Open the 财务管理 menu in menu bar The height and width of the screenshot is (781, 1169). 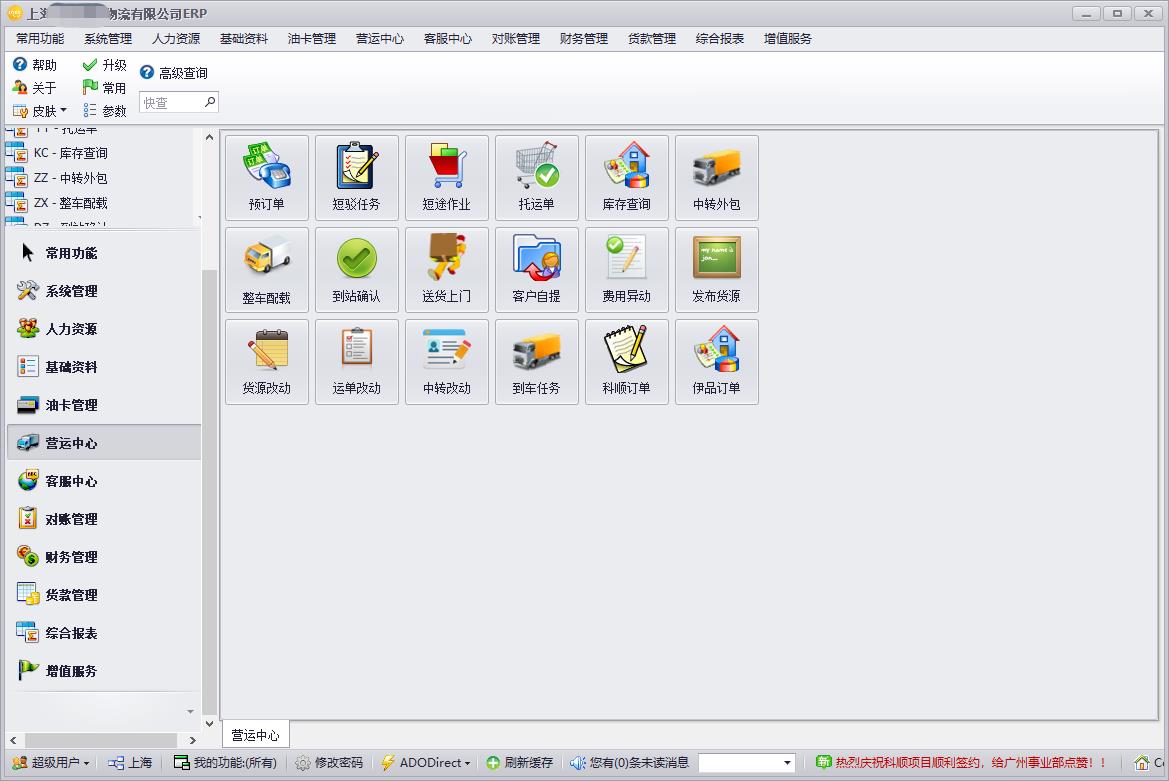click(x=583, y=39)
